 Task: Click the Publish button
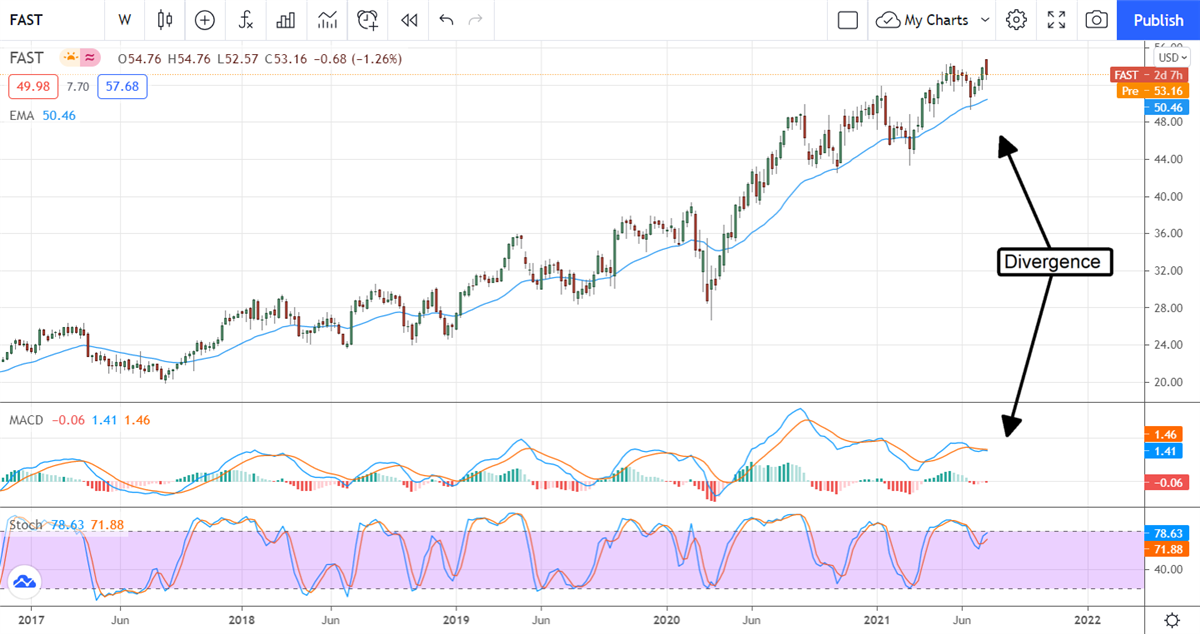pyautogui.click(x=1158, y=20)
